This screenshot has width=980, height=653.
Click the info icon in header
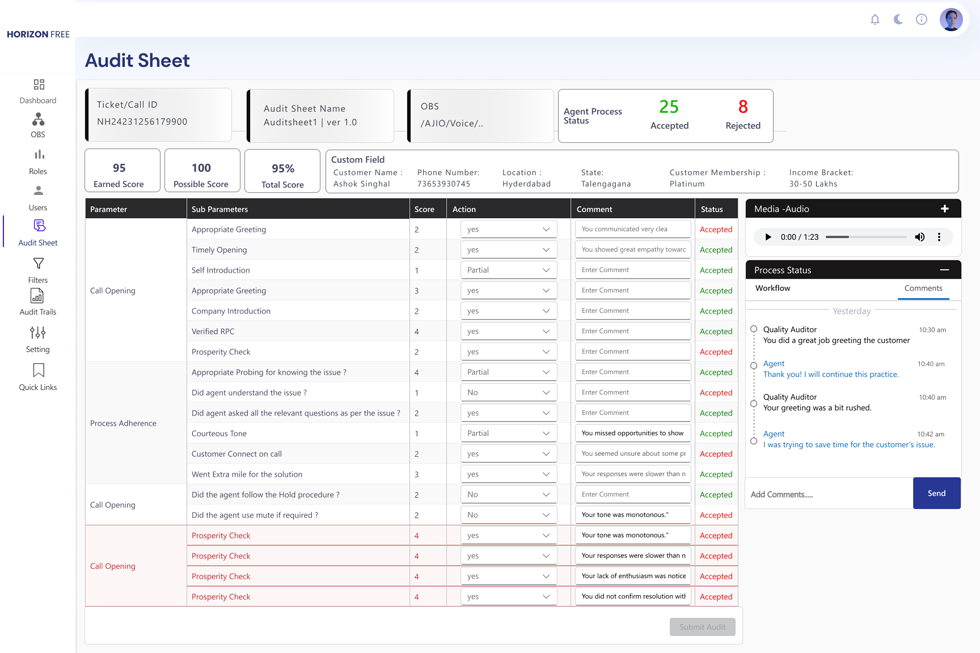pyautogui.click(x=922, y=19)
